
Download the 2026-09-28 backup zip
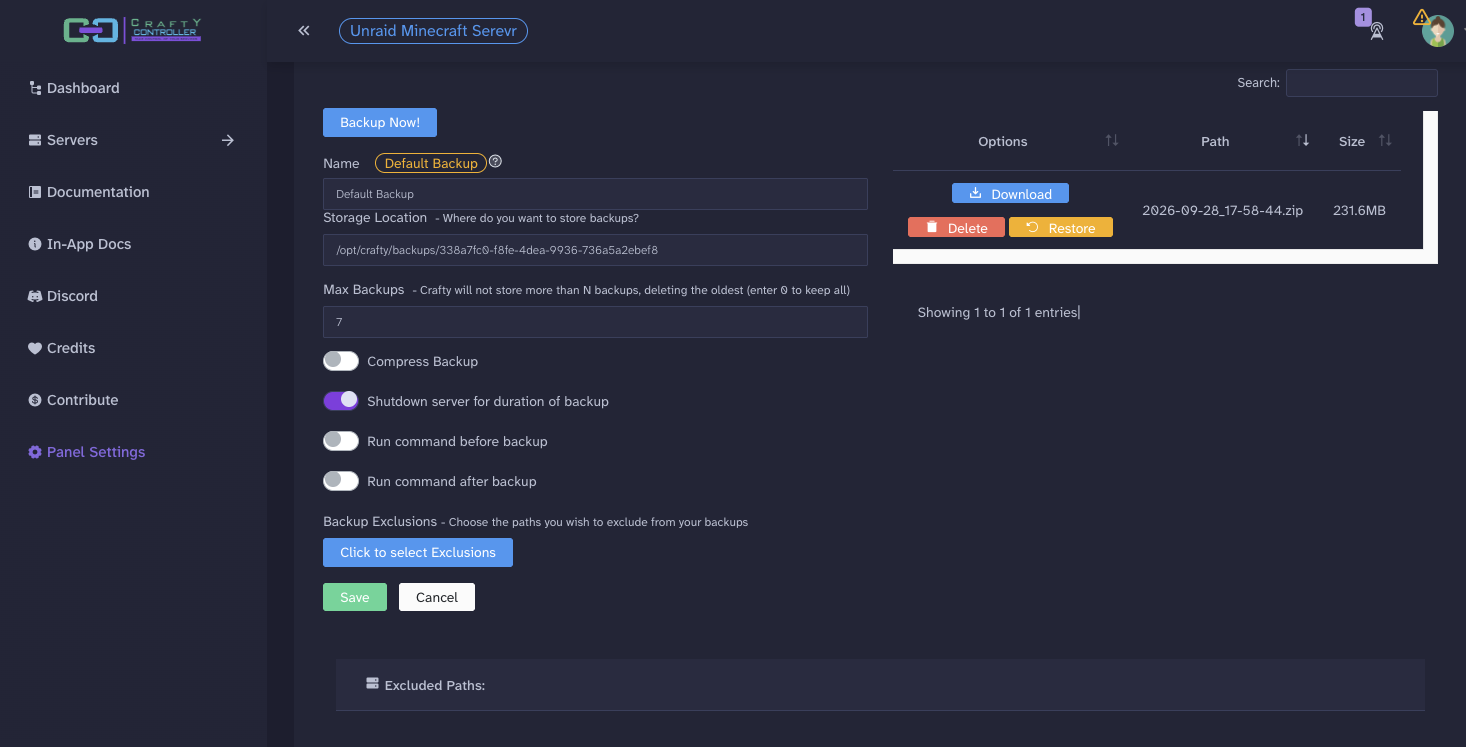1010,193
